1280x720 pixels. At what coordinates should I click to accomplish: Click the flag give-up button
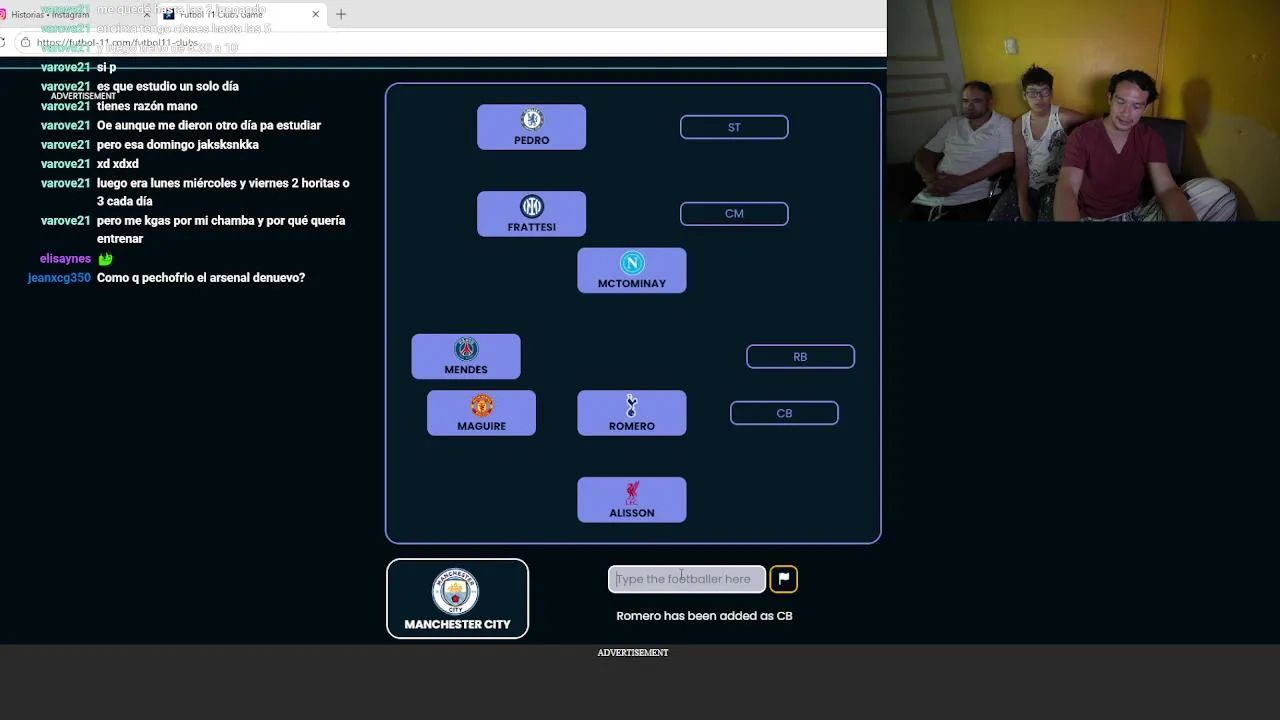point(783,579)
